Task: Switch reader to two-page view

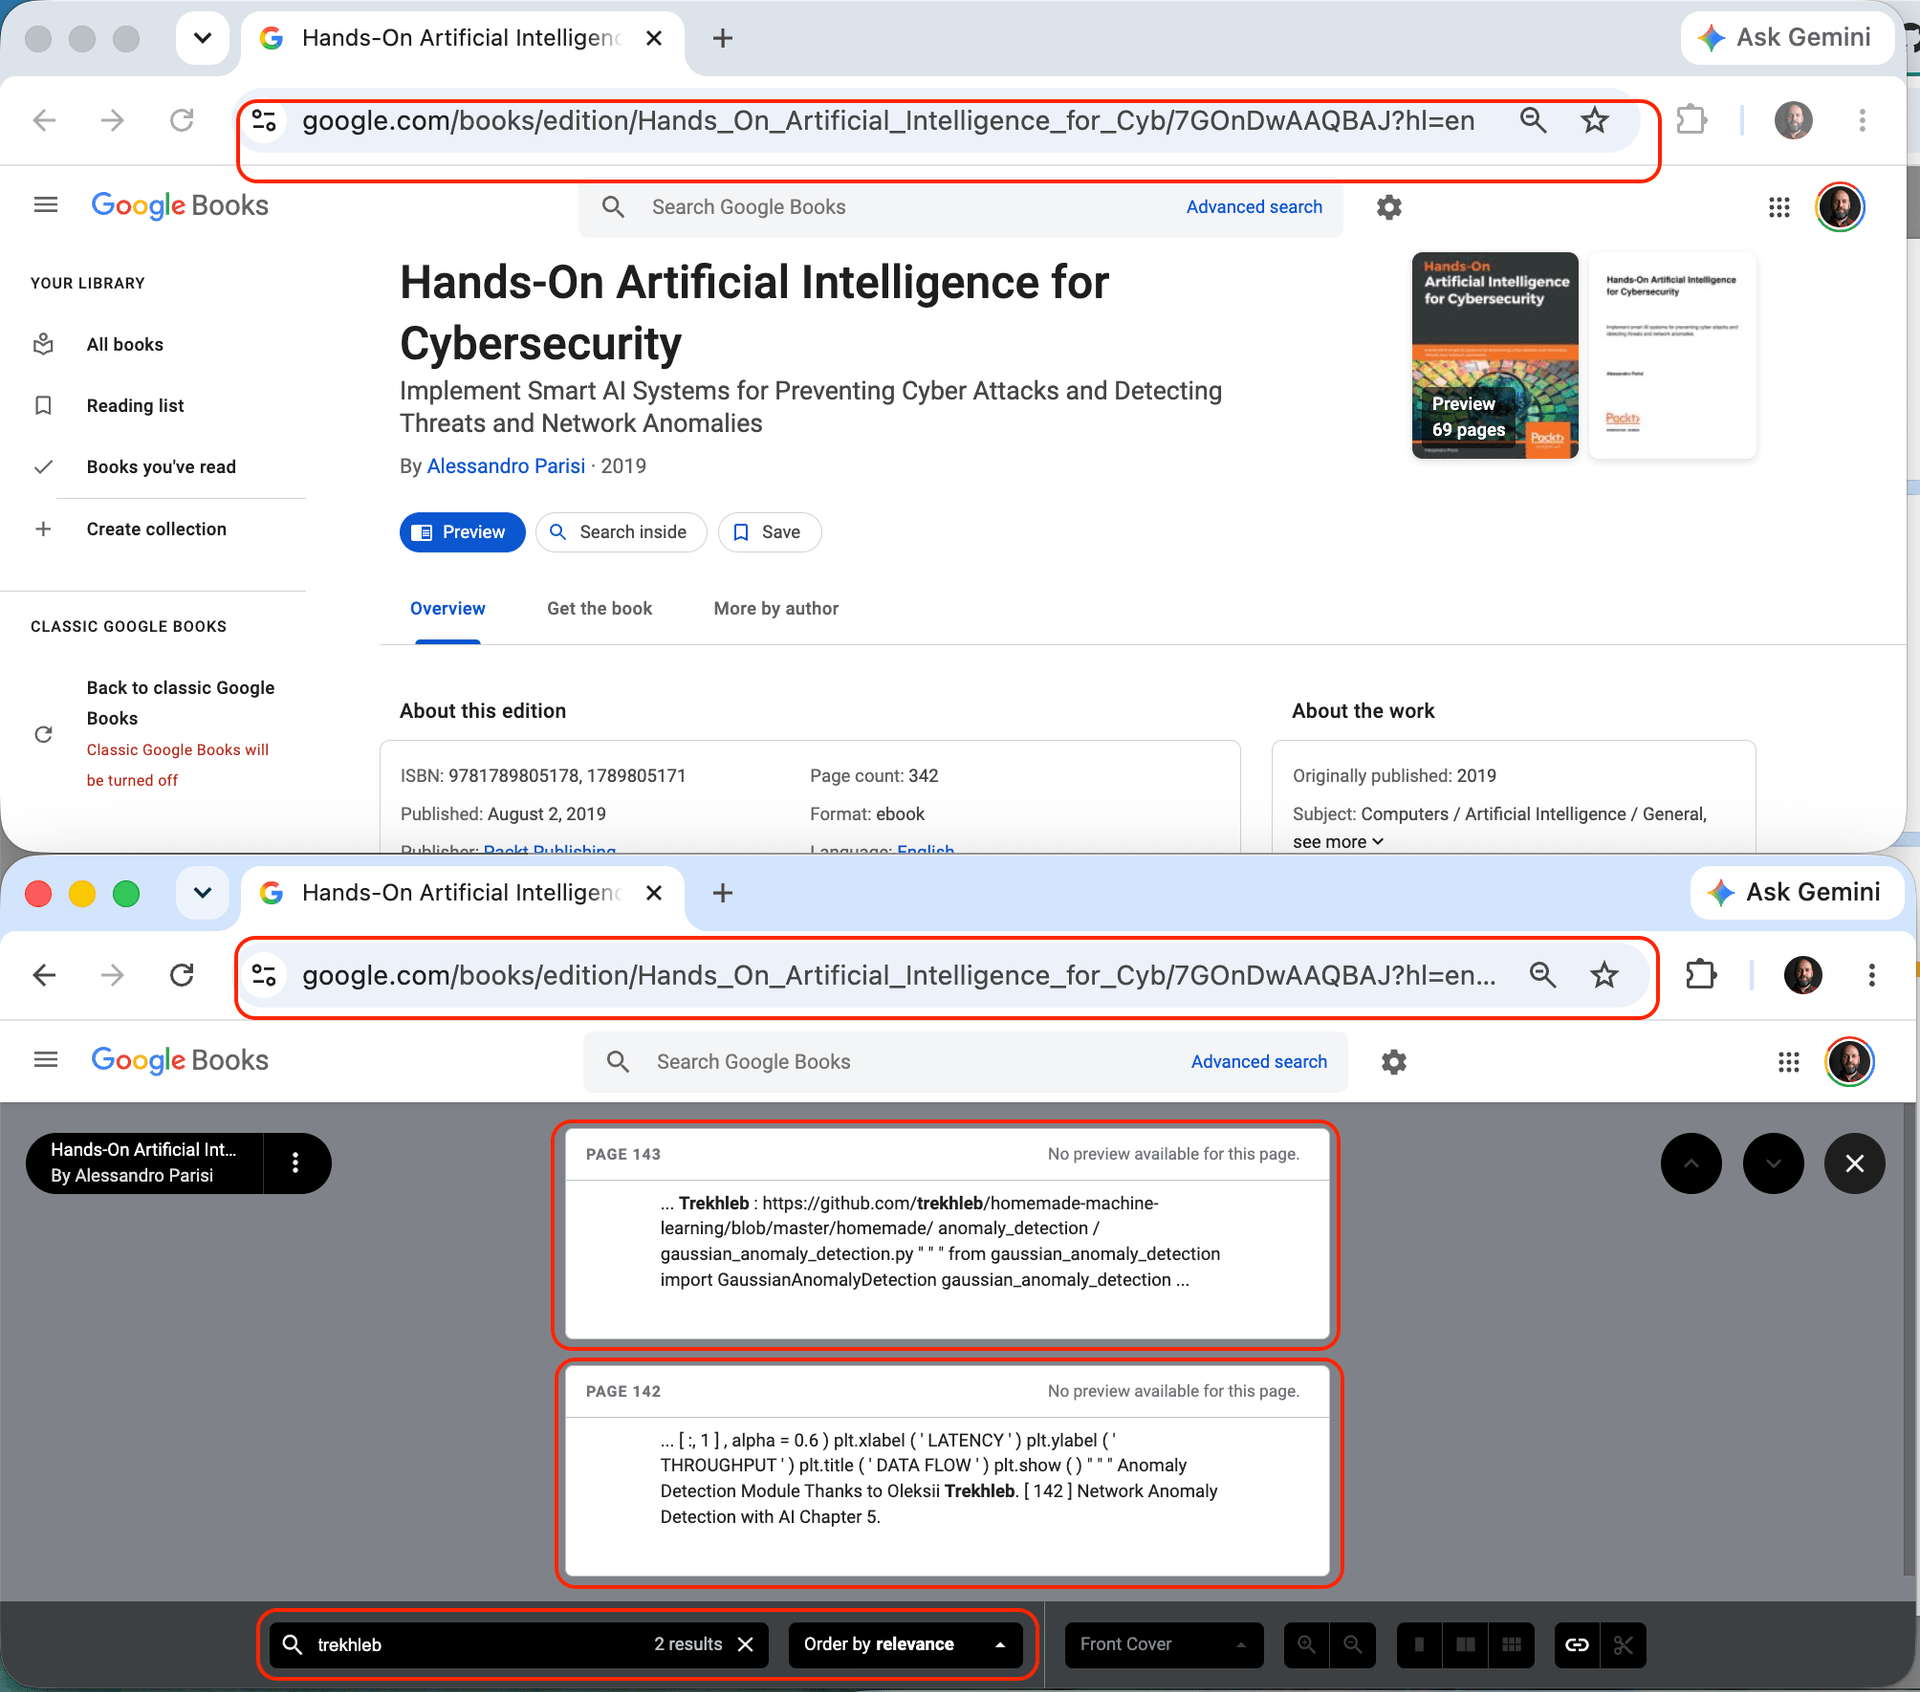Action: 1465,1645
